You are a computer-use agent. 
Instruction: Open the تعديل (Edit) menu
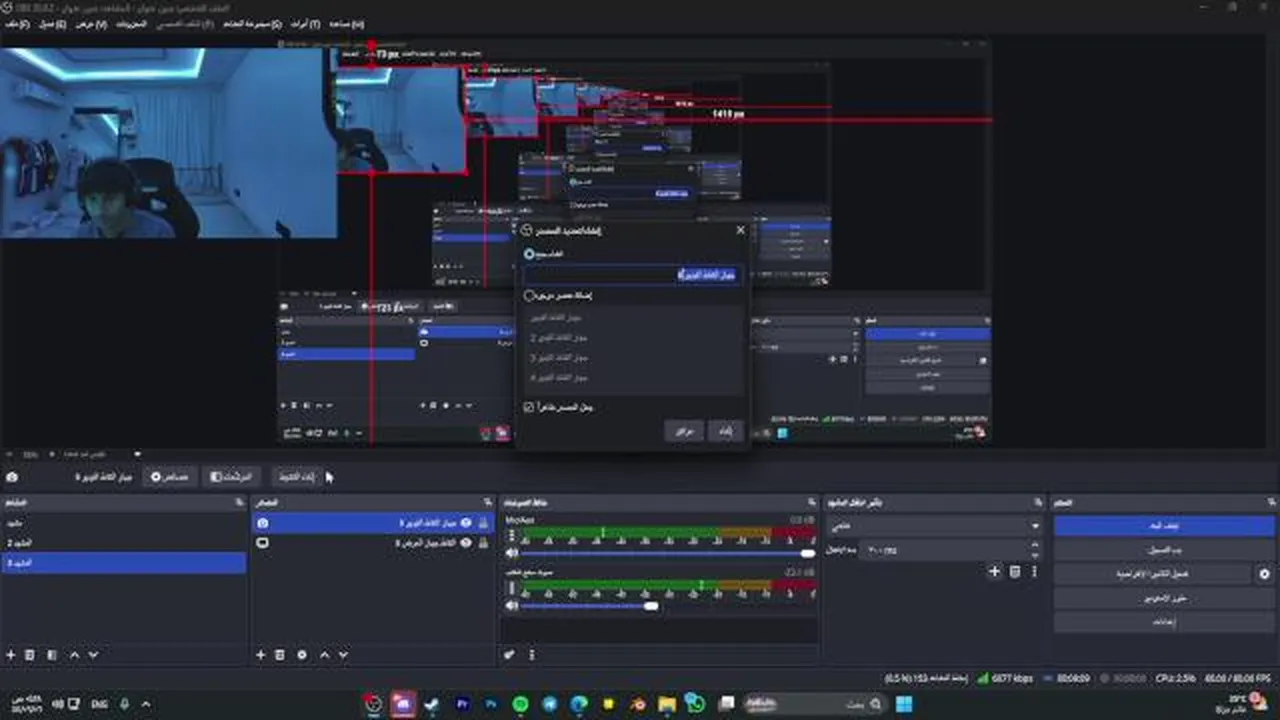point(52,24)
